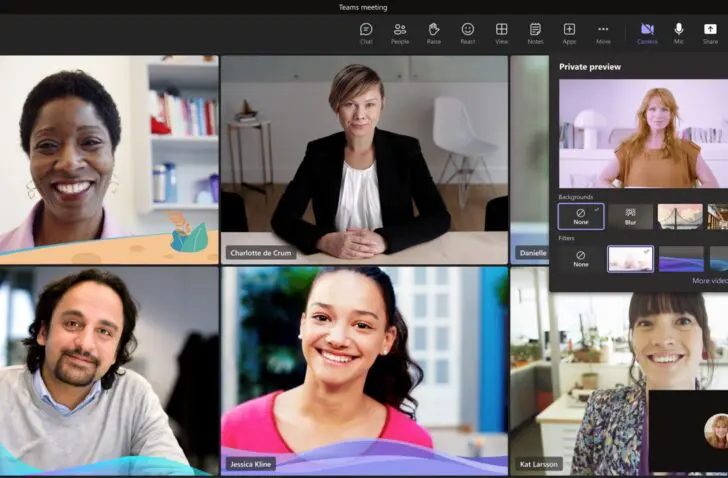The width and height of the screenshot is (728, 478).
Task: Mute the Mic
Action: 679,33
